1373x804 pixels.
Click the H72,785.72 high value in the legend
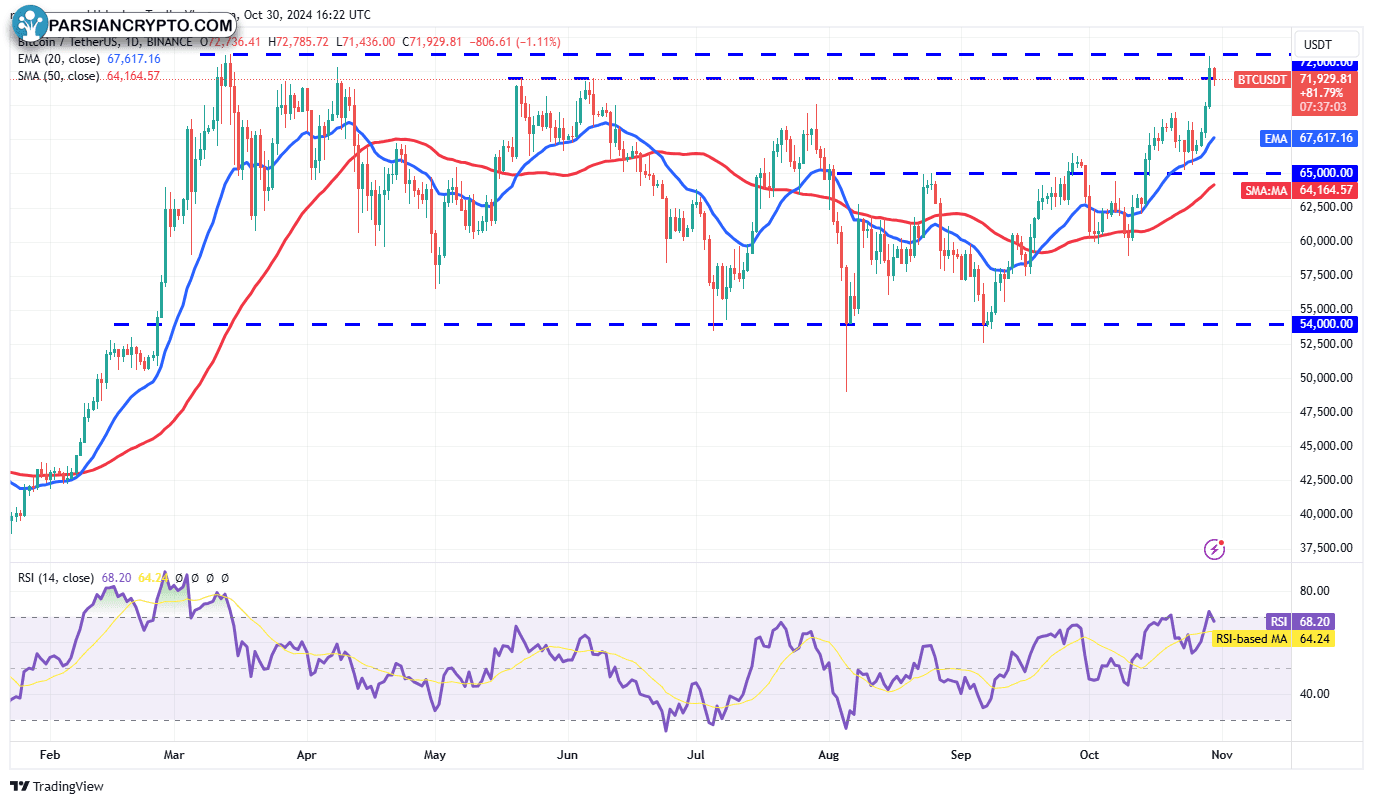(298, 43)
